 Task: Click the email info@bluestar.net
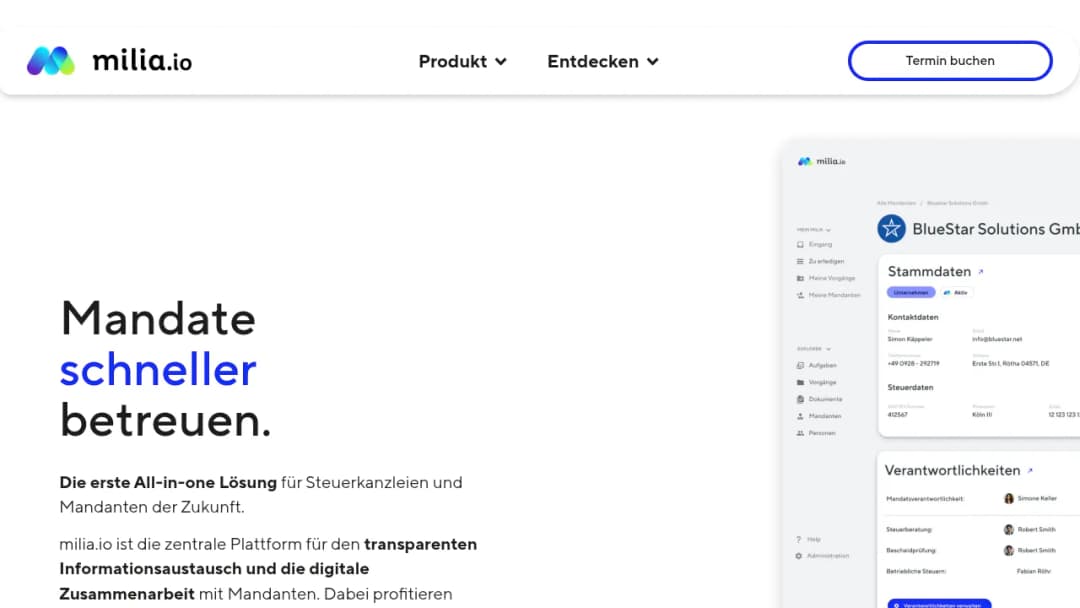997,339
